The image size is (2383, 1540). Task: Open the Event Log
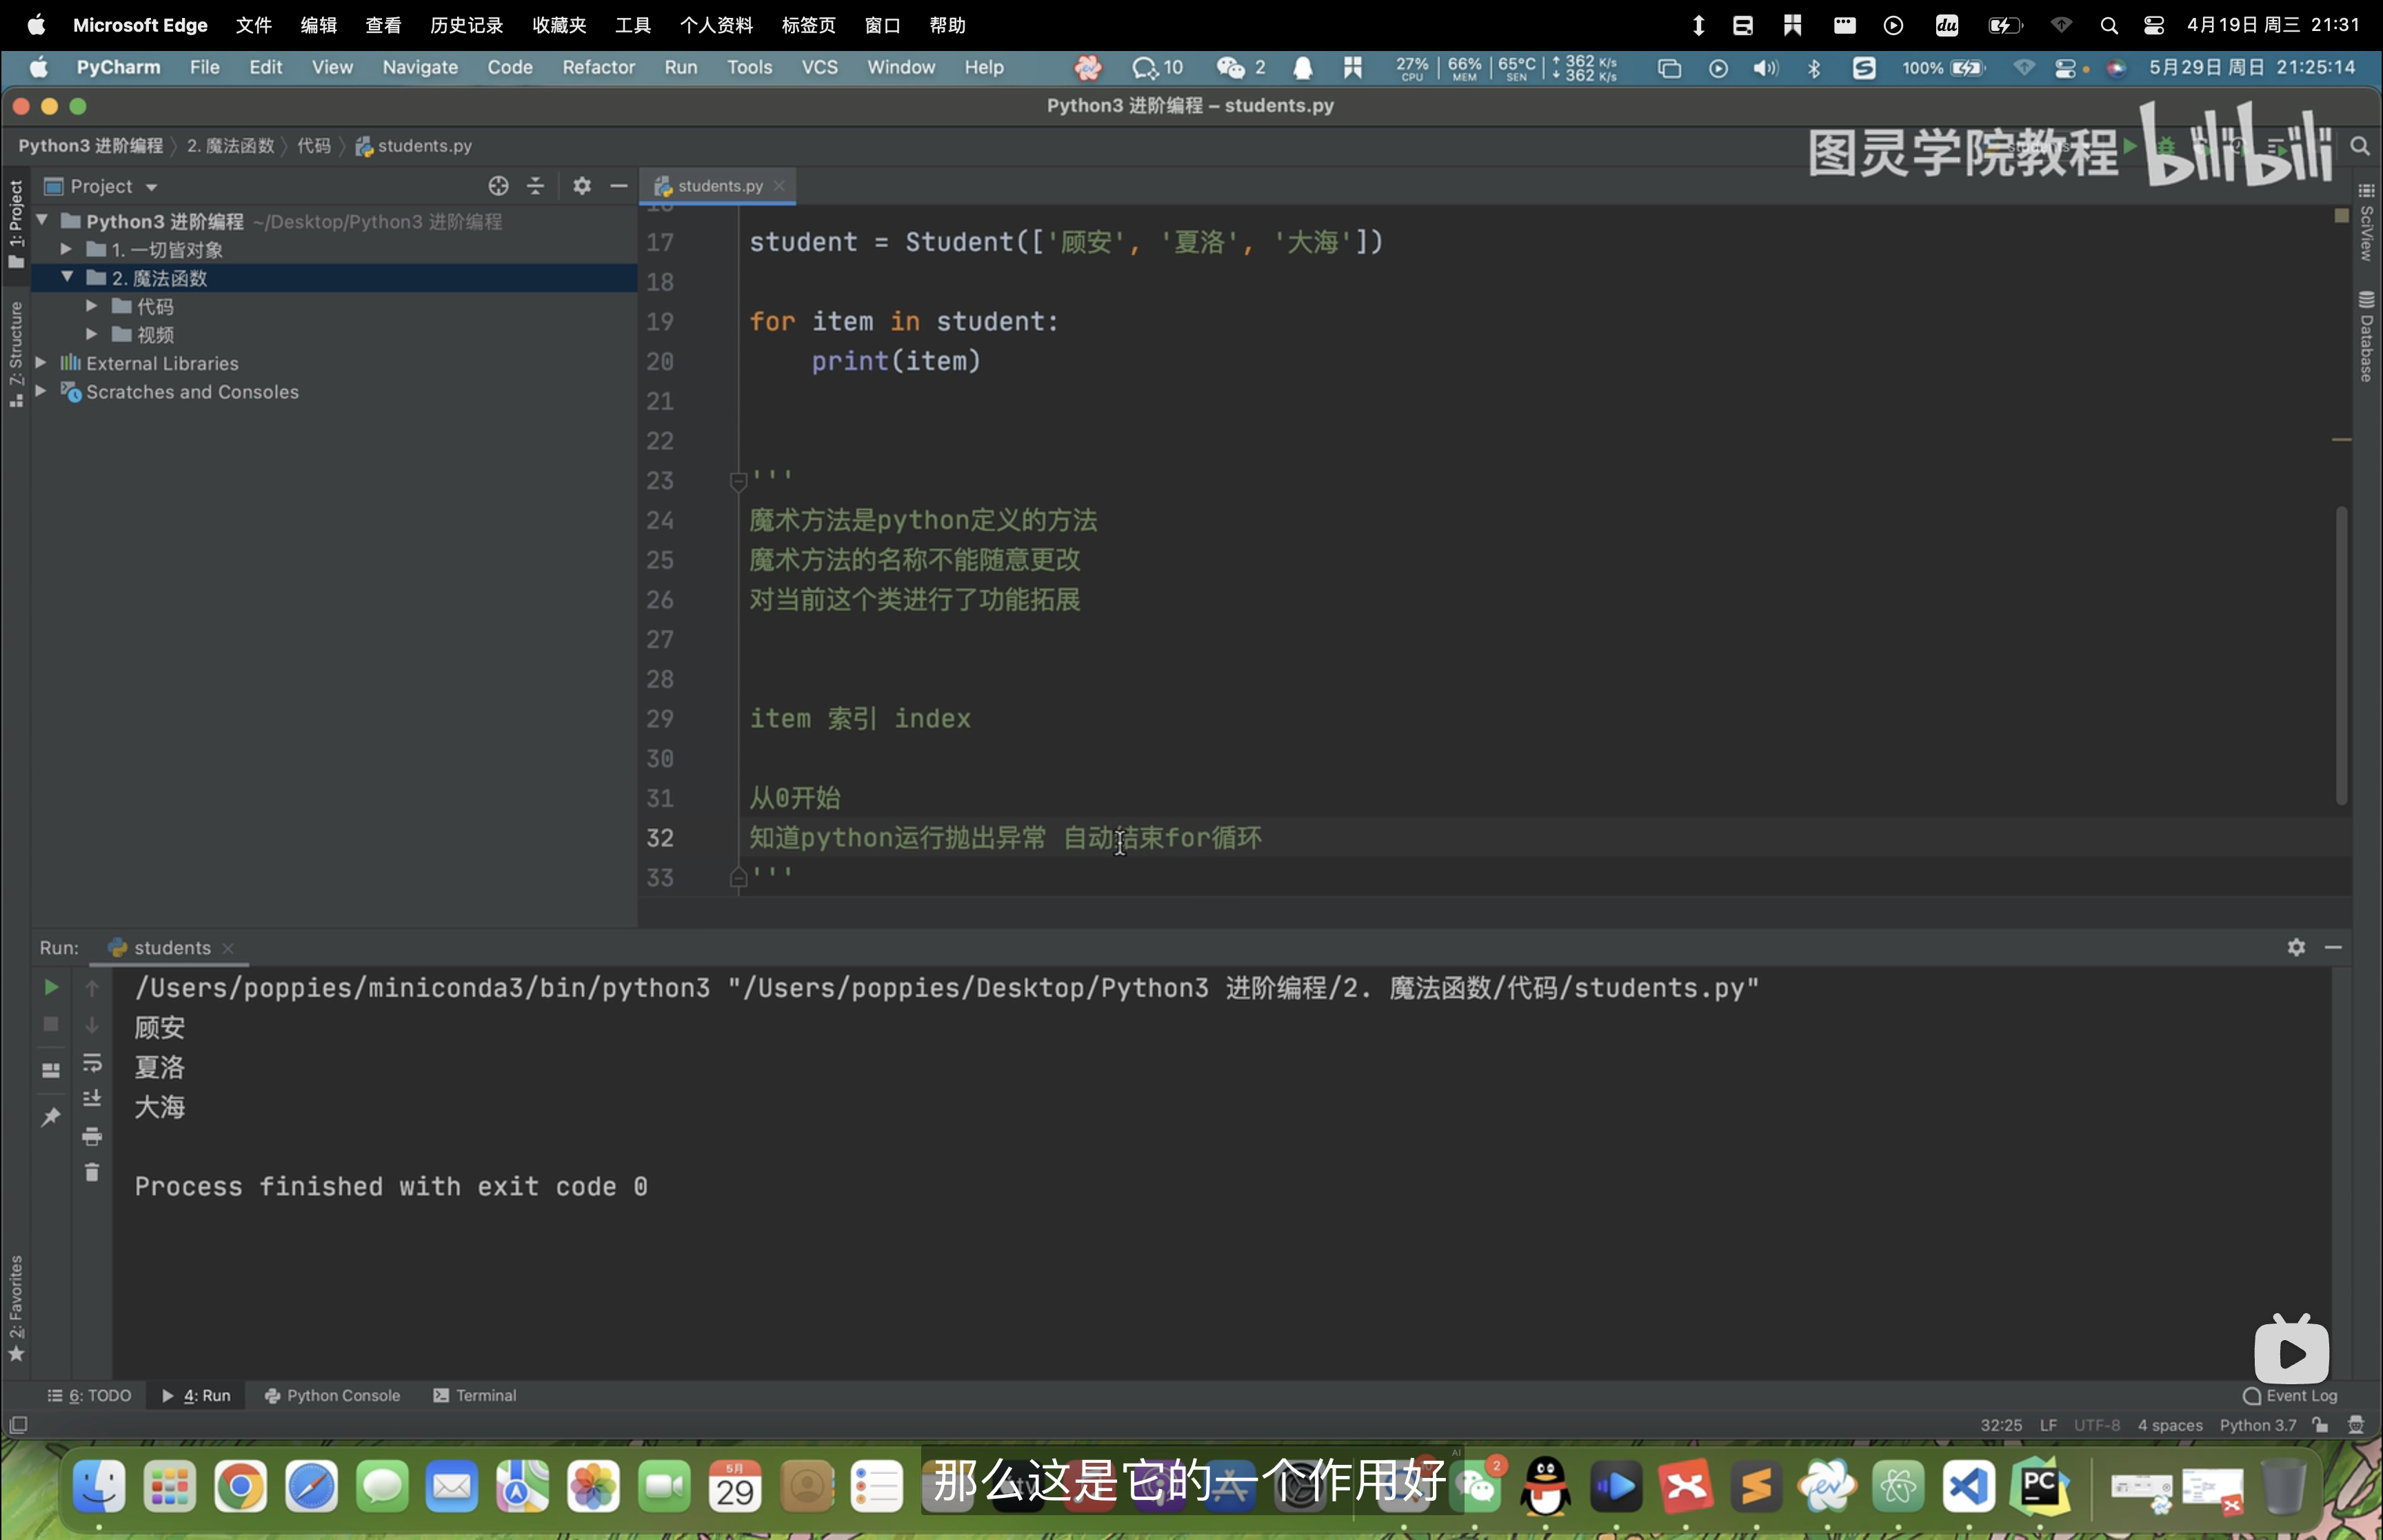(x=2291, y=1395)
